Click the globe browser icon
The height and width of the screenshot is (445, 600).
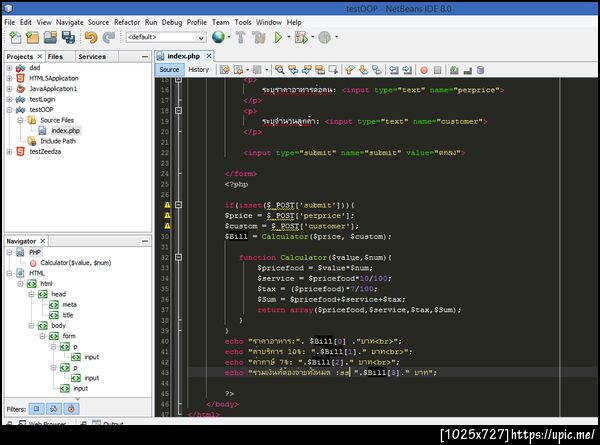pos(218,37)
